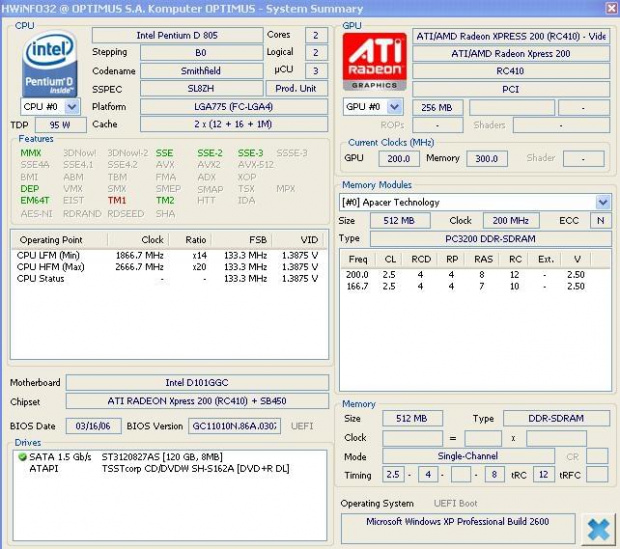Click the Intel D101GGC motherboard field

[x=197, y=382]
